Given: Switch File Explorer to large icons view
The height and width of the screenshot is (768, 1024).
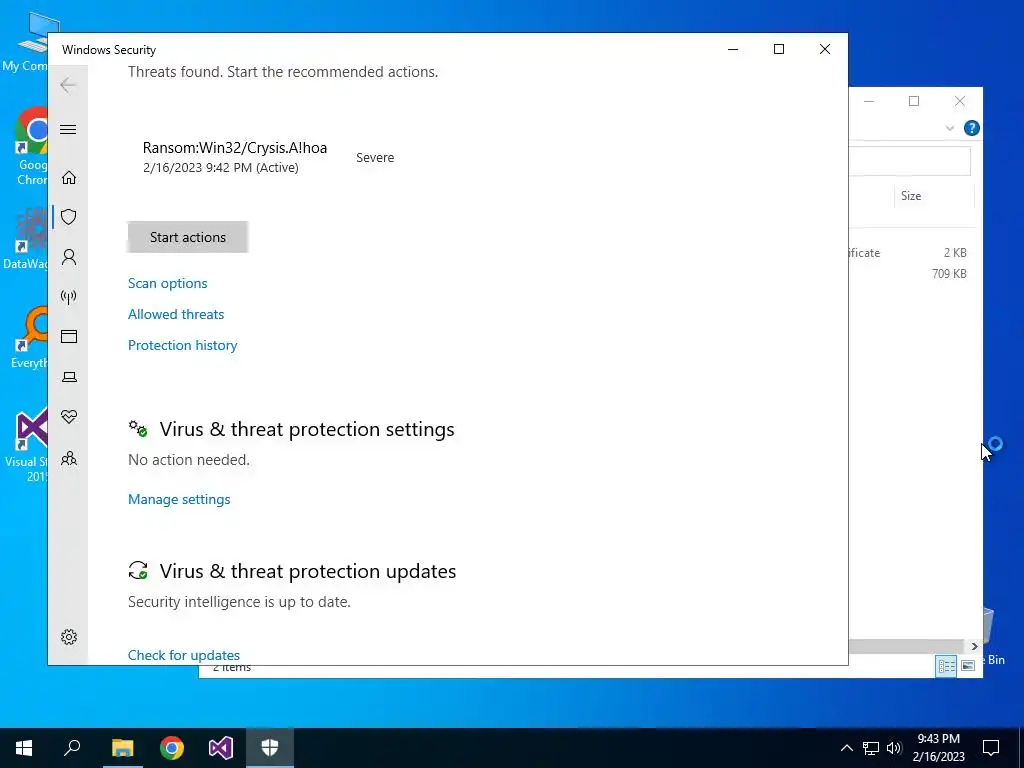Looking at the screenshot, I should click(x=968, y=665).
